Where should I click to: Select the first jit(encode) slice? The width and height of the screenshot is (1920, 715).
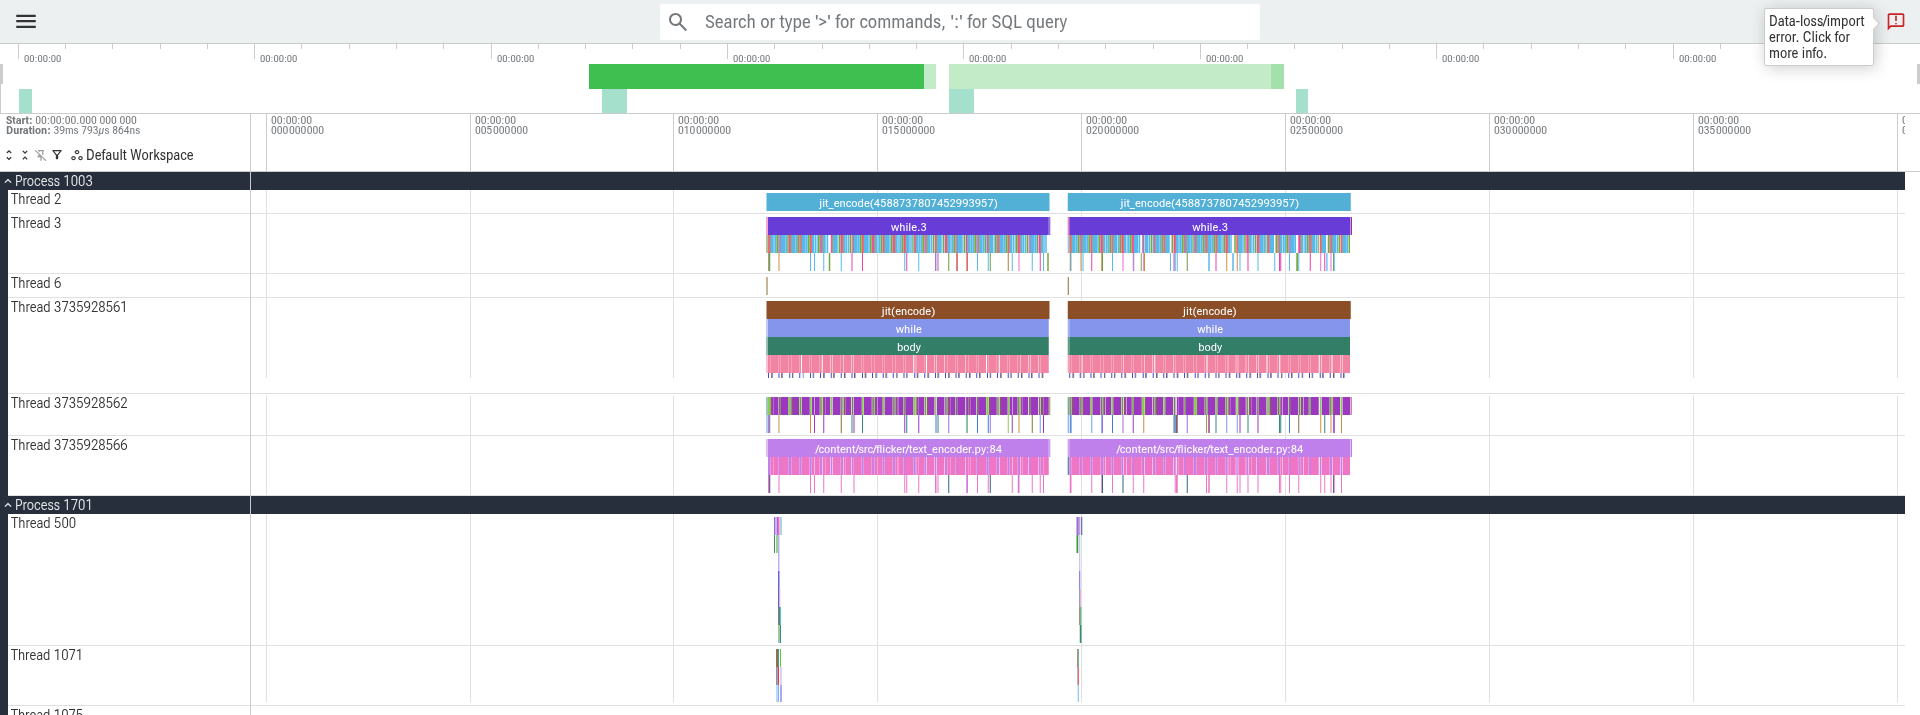pos(908,311)
